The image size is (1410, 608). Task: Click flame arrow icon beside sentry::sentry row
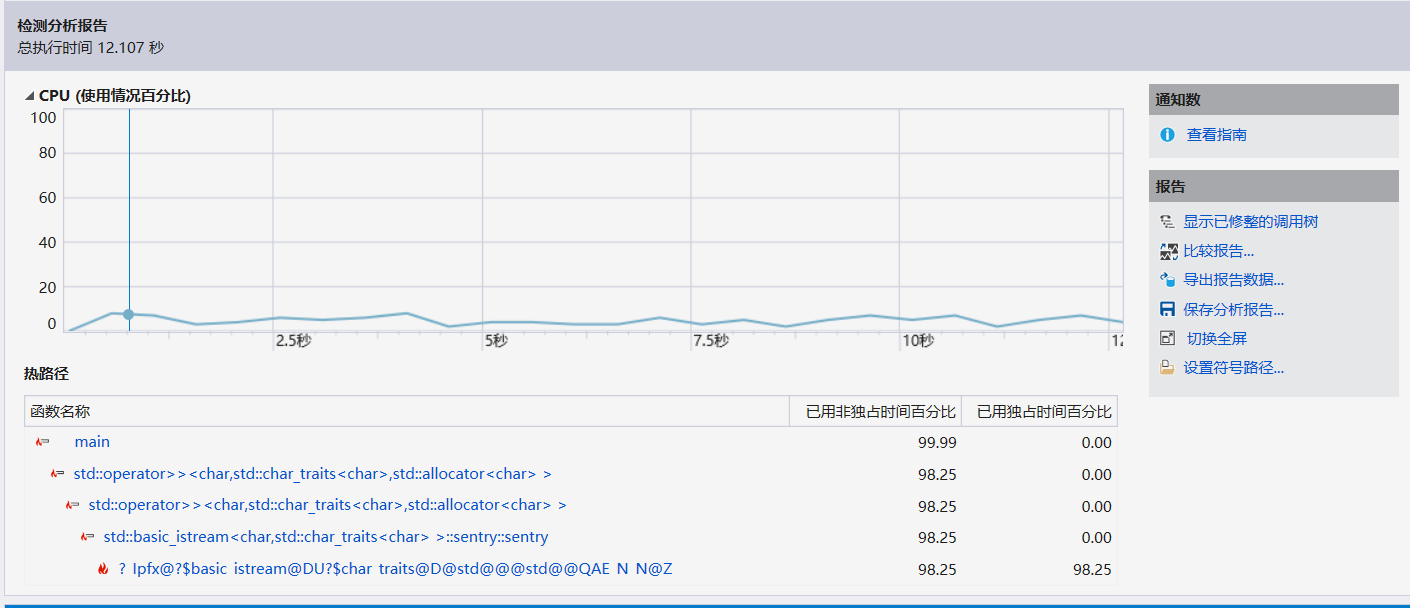(x=88, y=537)
